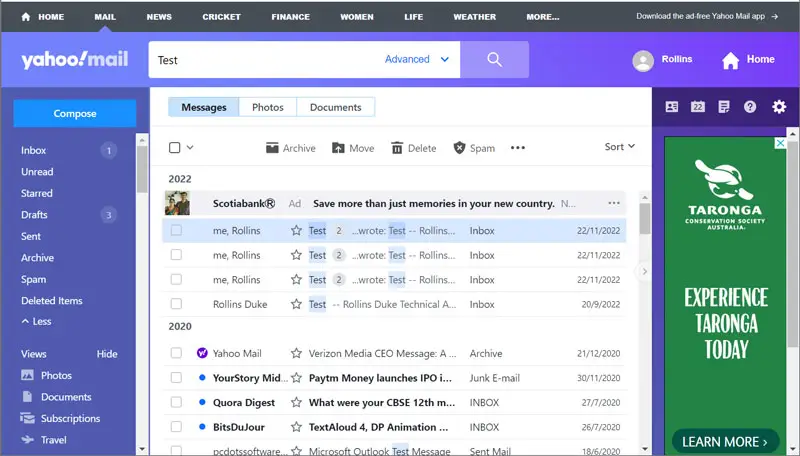Open the Help question mark icon
Viewport: 800px width, 456px height.
750,107
